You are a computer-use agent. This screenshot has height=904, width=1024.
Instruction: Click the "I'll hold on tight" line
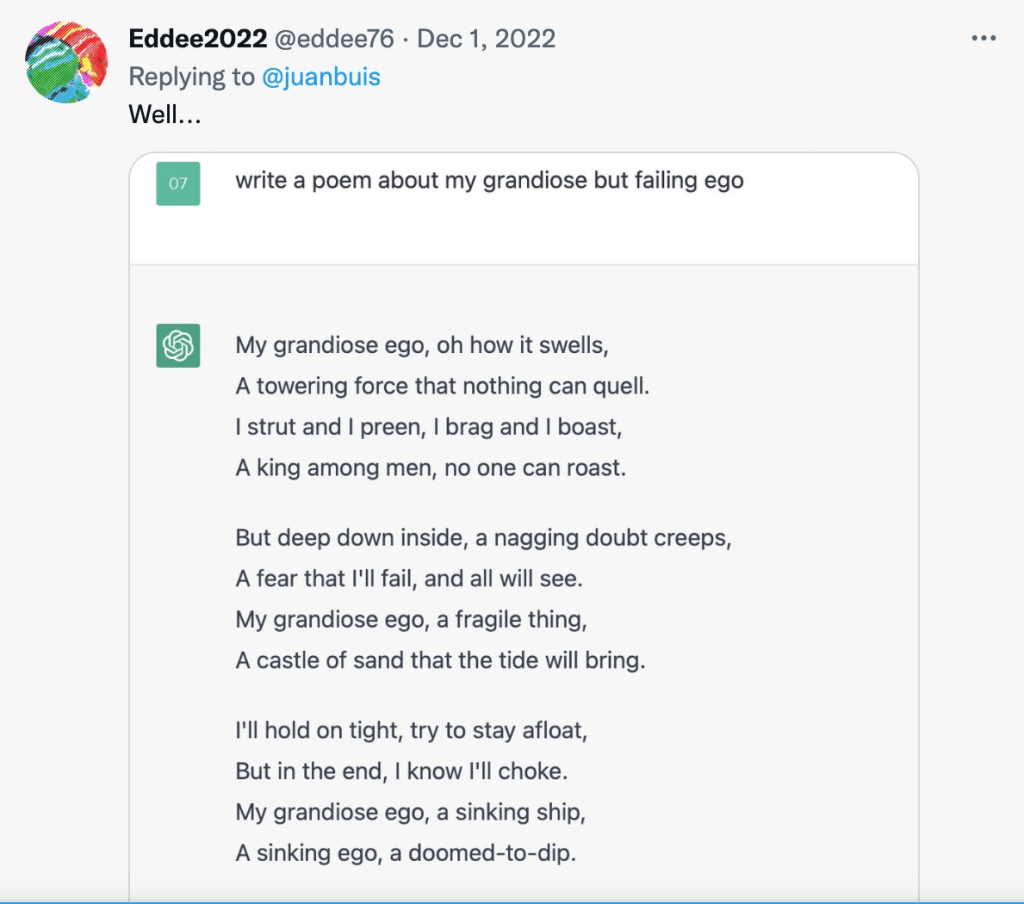(411, 731)
